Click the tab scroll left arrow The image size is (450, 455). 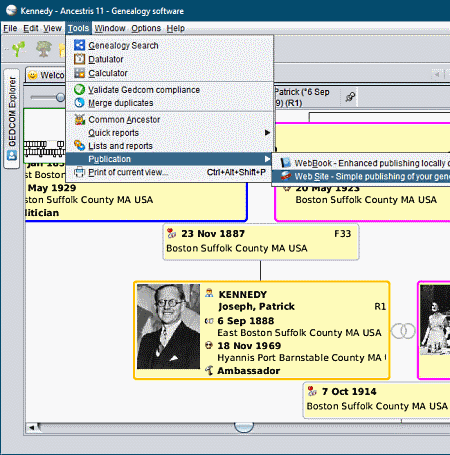(x=437, y=74)
